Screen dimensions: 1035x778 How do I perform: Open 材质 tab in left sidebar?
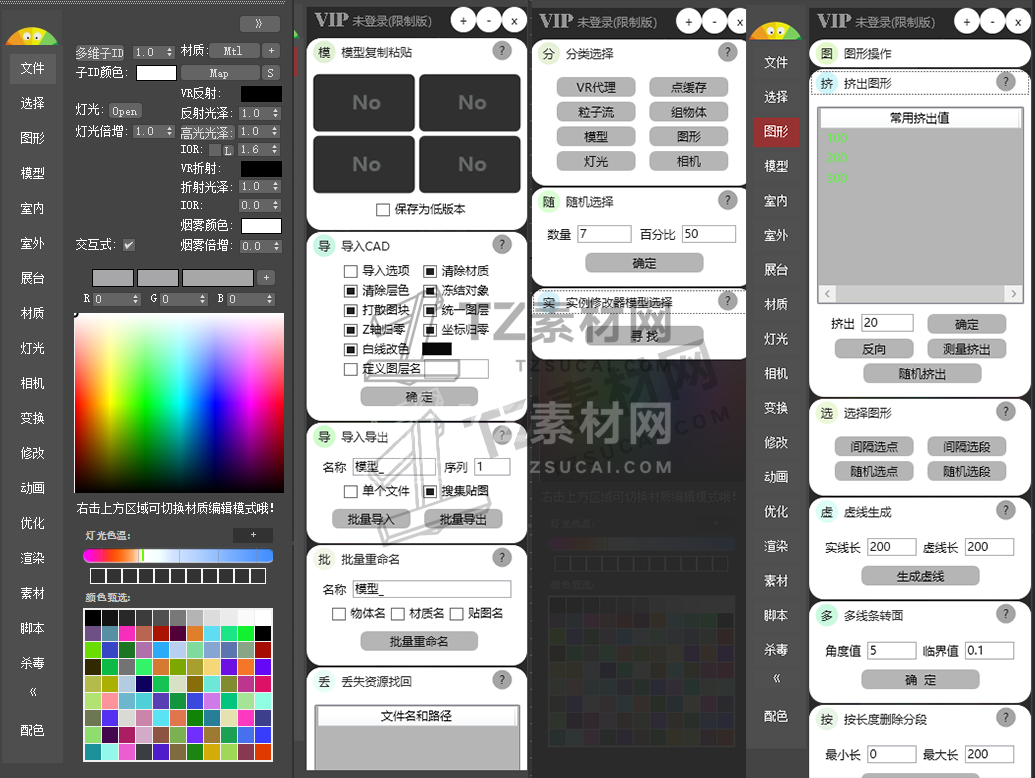tap(32, 313)
